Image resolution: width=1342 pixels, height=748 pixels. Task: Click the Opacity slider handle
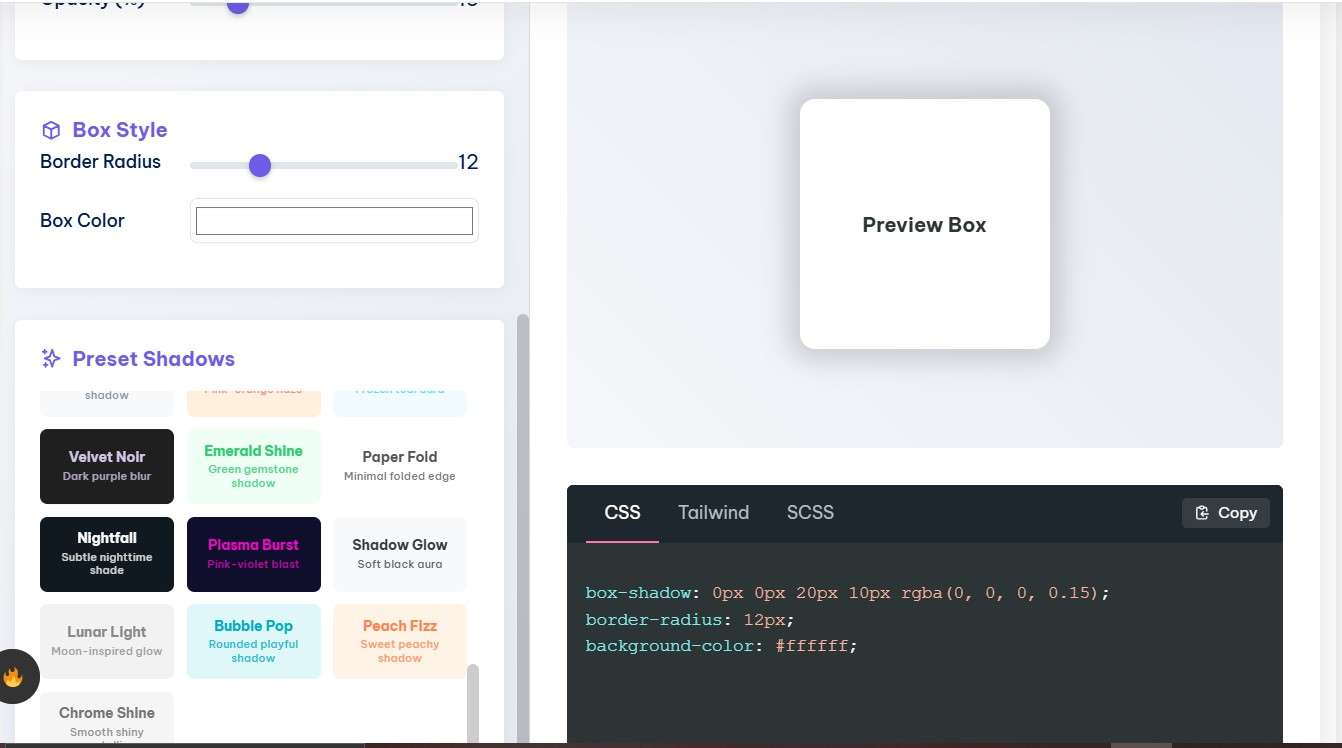pos(237,5)
